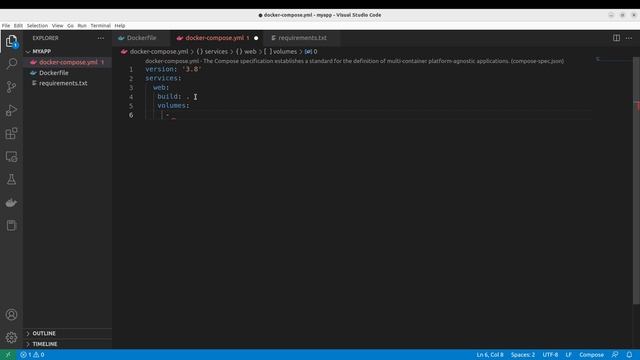Image resolution: width=640 pixels, height=360 pixels.
Task: Open the File menu
Action: (6, 25)
